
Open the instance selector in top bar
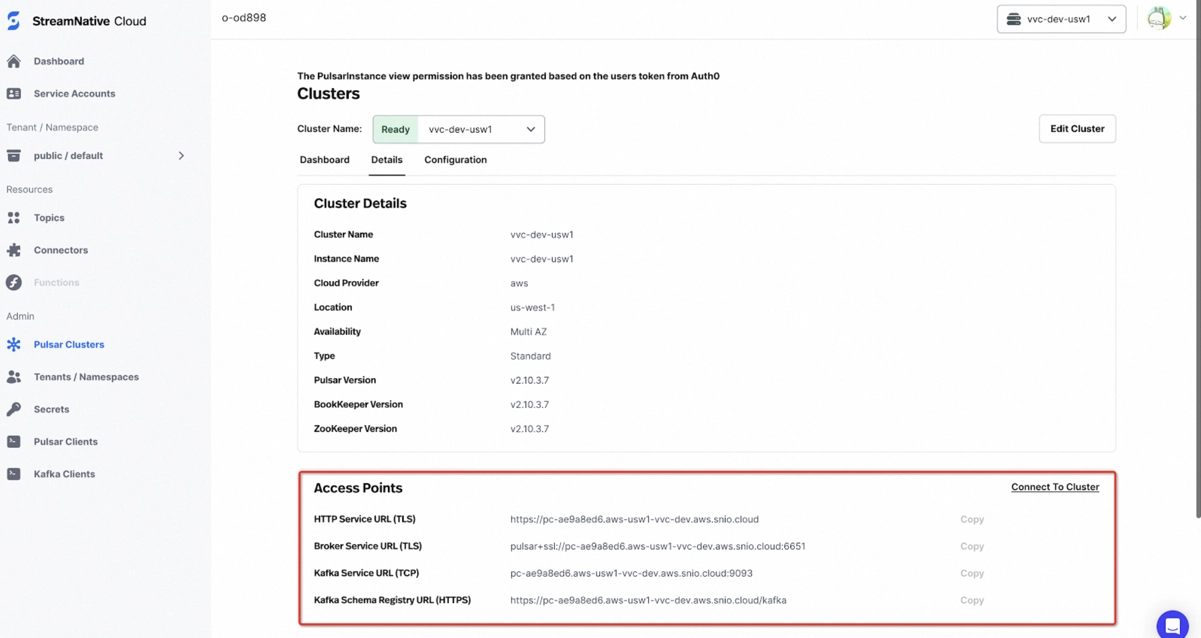[x=1061, y=19]
